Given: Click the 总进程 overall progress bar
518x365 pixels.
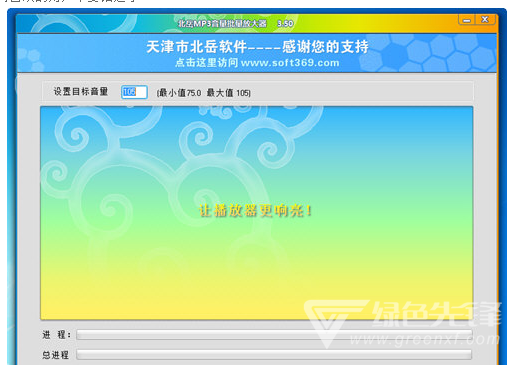Looking at the screenshot, I should point(274,354).
